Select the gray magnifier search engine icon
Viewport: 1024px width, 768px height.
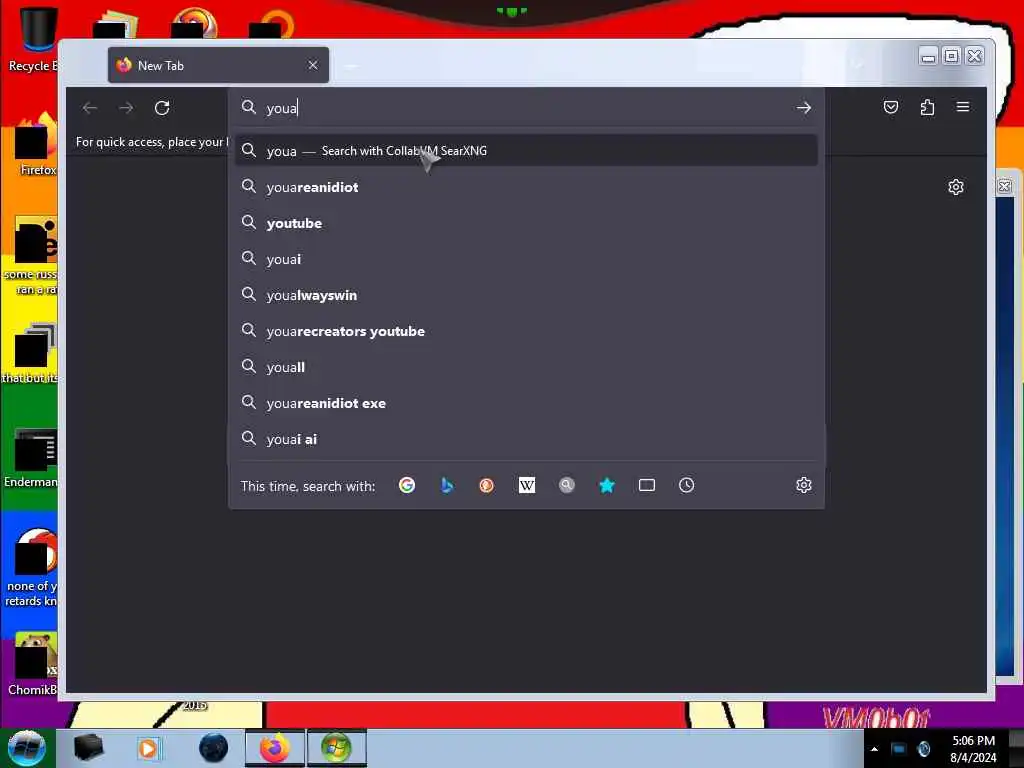(x=567, y=485)
